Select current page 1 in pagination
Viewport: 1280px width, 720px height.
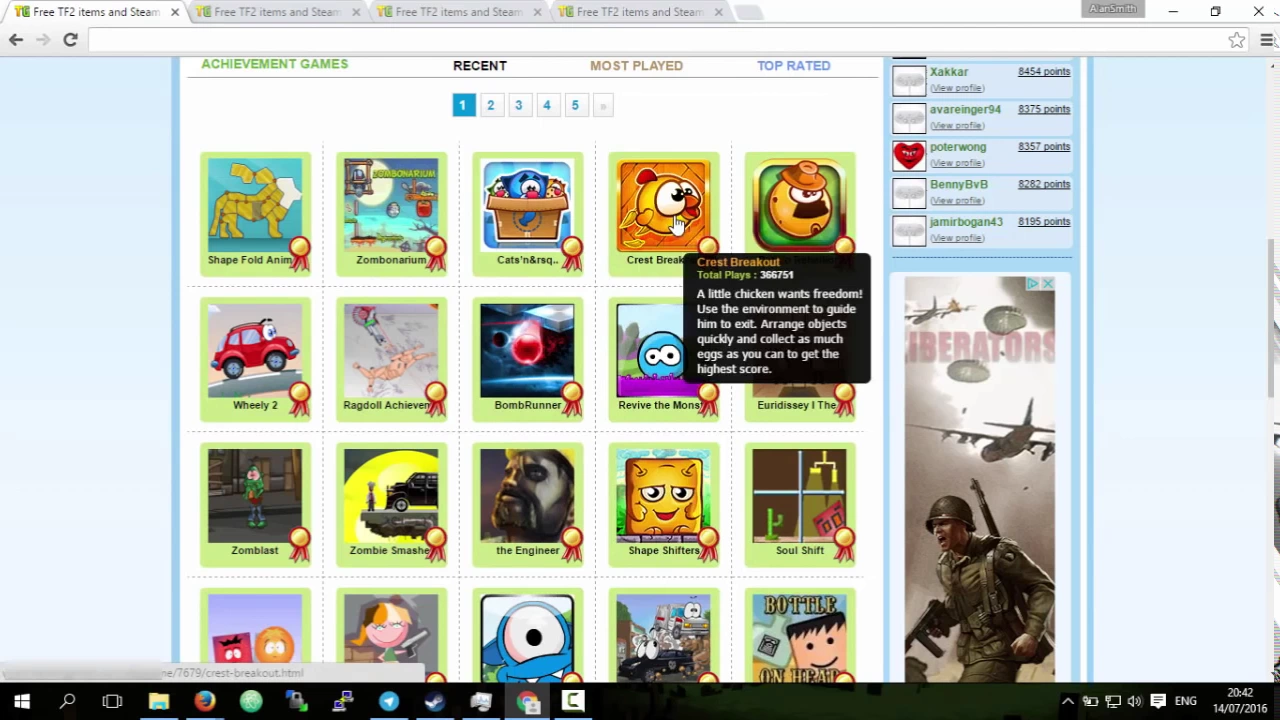pyautogui.click(x=463, y=105)
